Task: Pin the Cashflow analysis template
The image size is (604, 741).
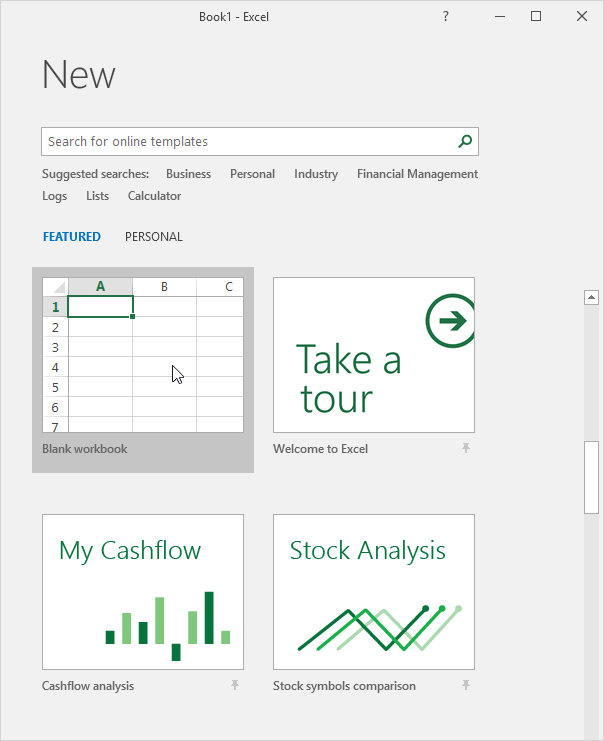Action: tap(235, 686)
